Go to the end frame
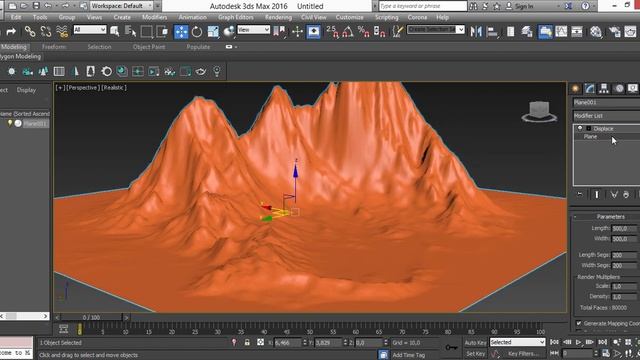Screen dimensions: 640x360 [602, 342]
